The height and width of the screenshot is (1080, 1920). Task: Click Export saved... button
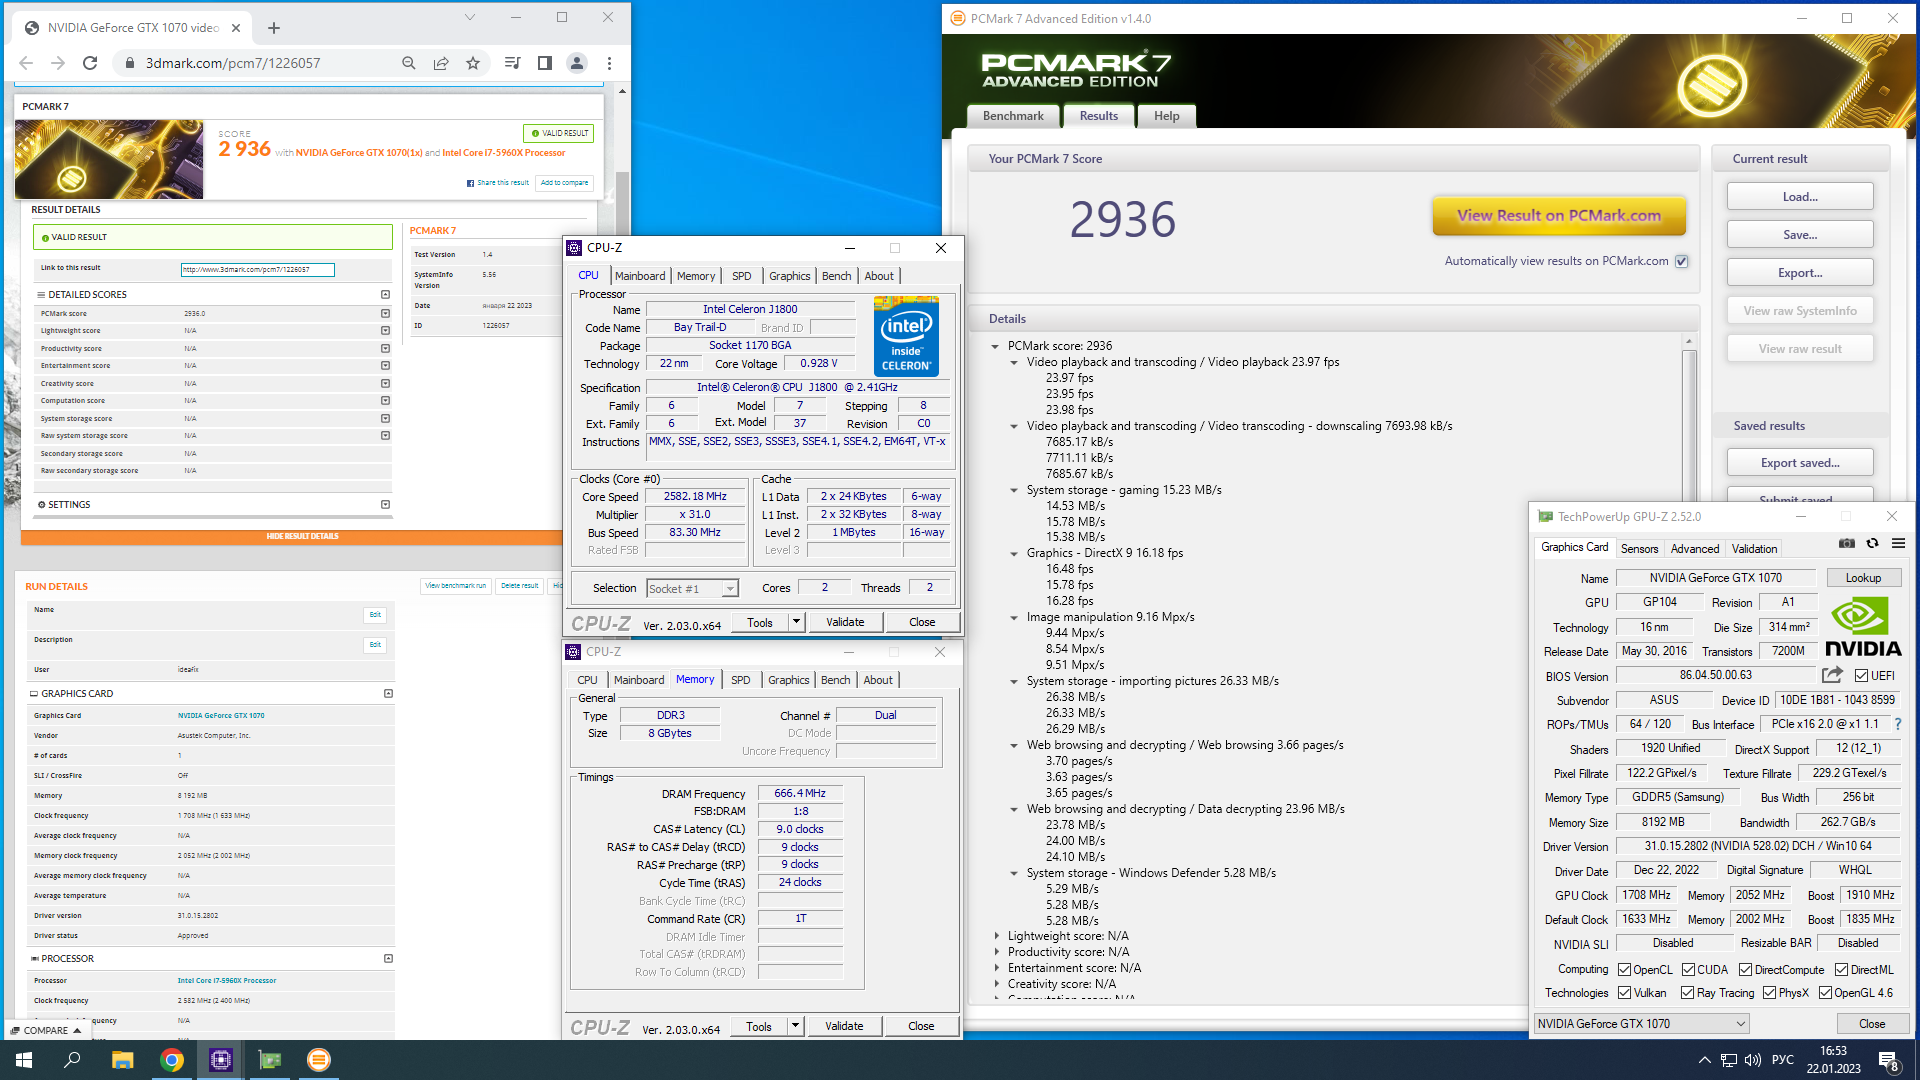[1800, 463]
